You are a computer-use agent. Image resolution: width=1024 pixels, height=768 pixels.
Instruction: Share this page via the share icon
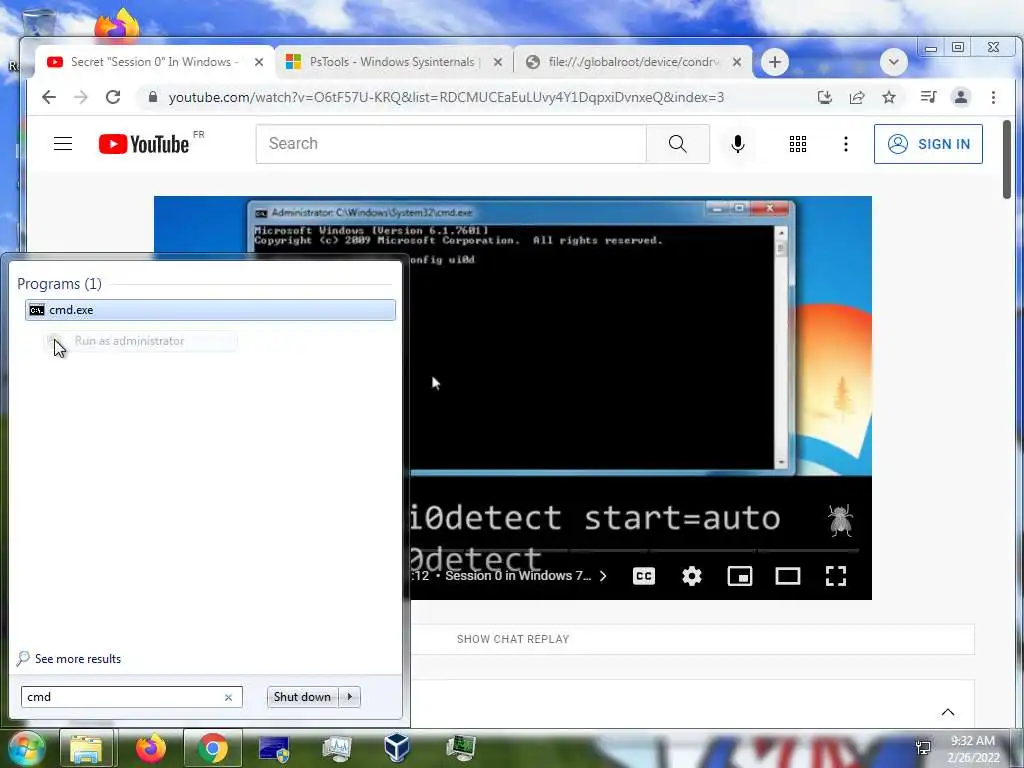point(857,97)
